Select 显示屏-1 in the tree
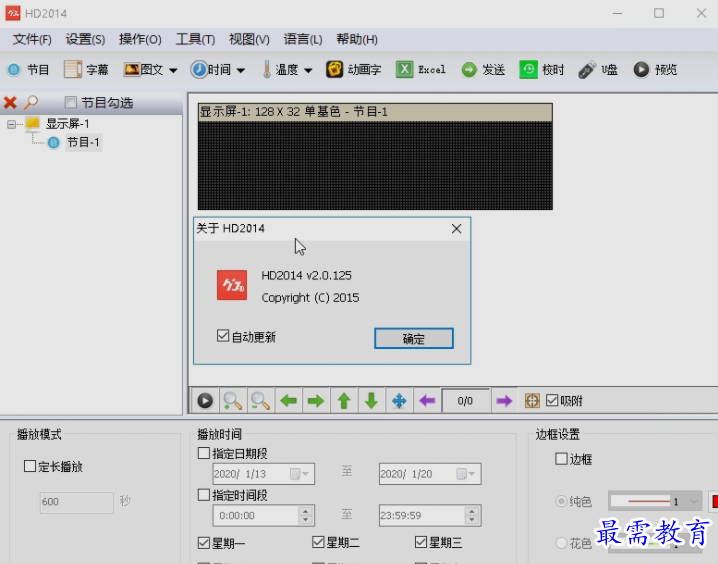This screenshot has height=564, width=718. (x=67, y=124)
